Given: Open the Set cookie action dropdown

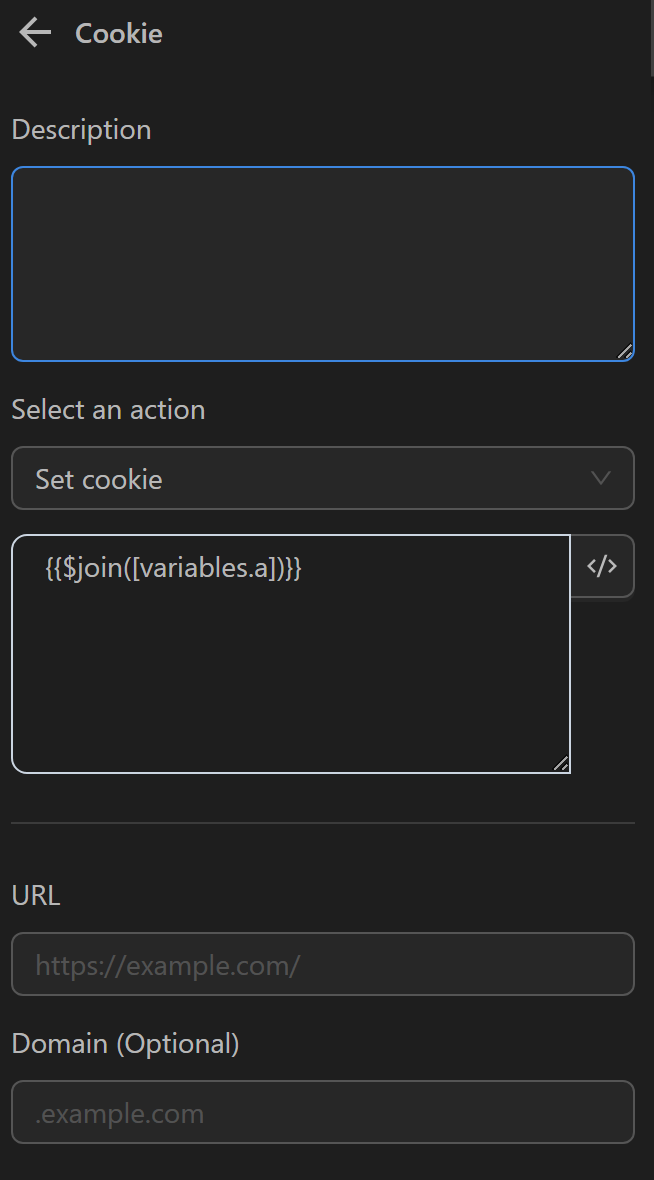Looking at the screenshot, I should [x=323, y=478].
